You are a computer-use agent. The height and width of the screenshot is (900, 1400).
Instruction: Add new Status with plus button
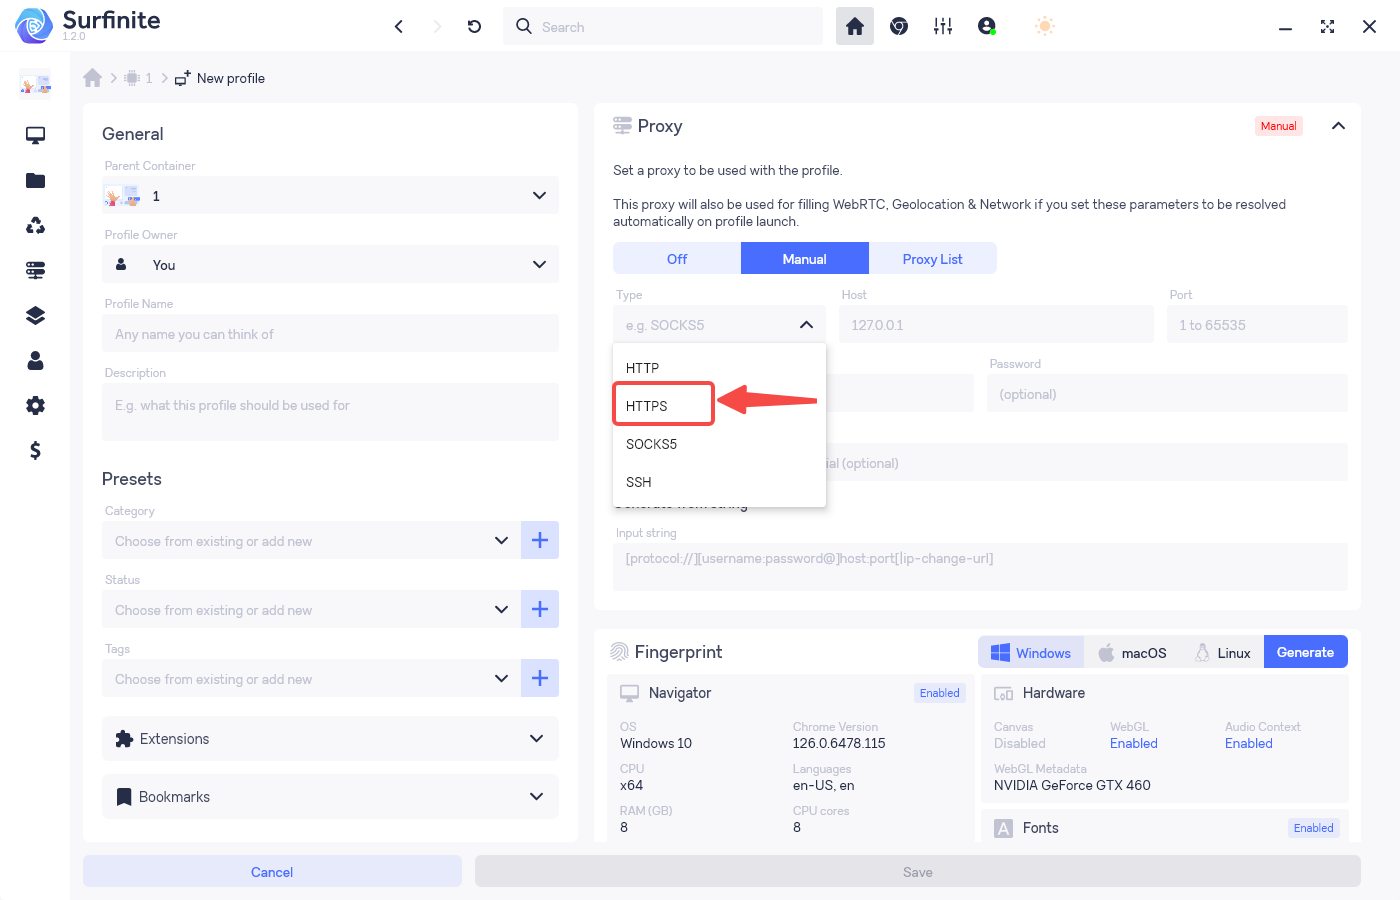pos(540,609)
